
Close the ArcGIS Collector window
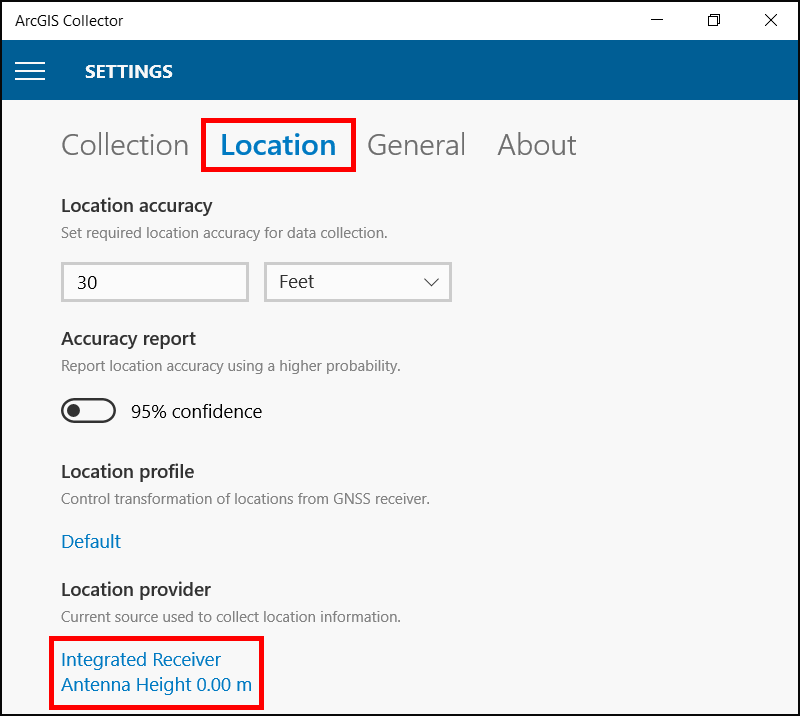770,20
